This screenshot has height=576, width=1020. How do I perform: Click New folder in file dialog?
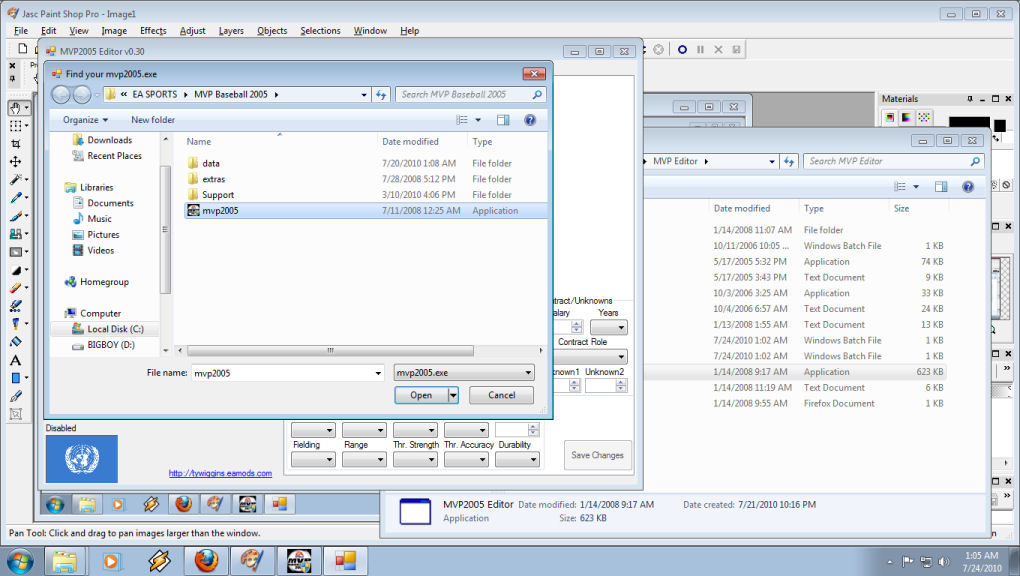coord(153,120)
